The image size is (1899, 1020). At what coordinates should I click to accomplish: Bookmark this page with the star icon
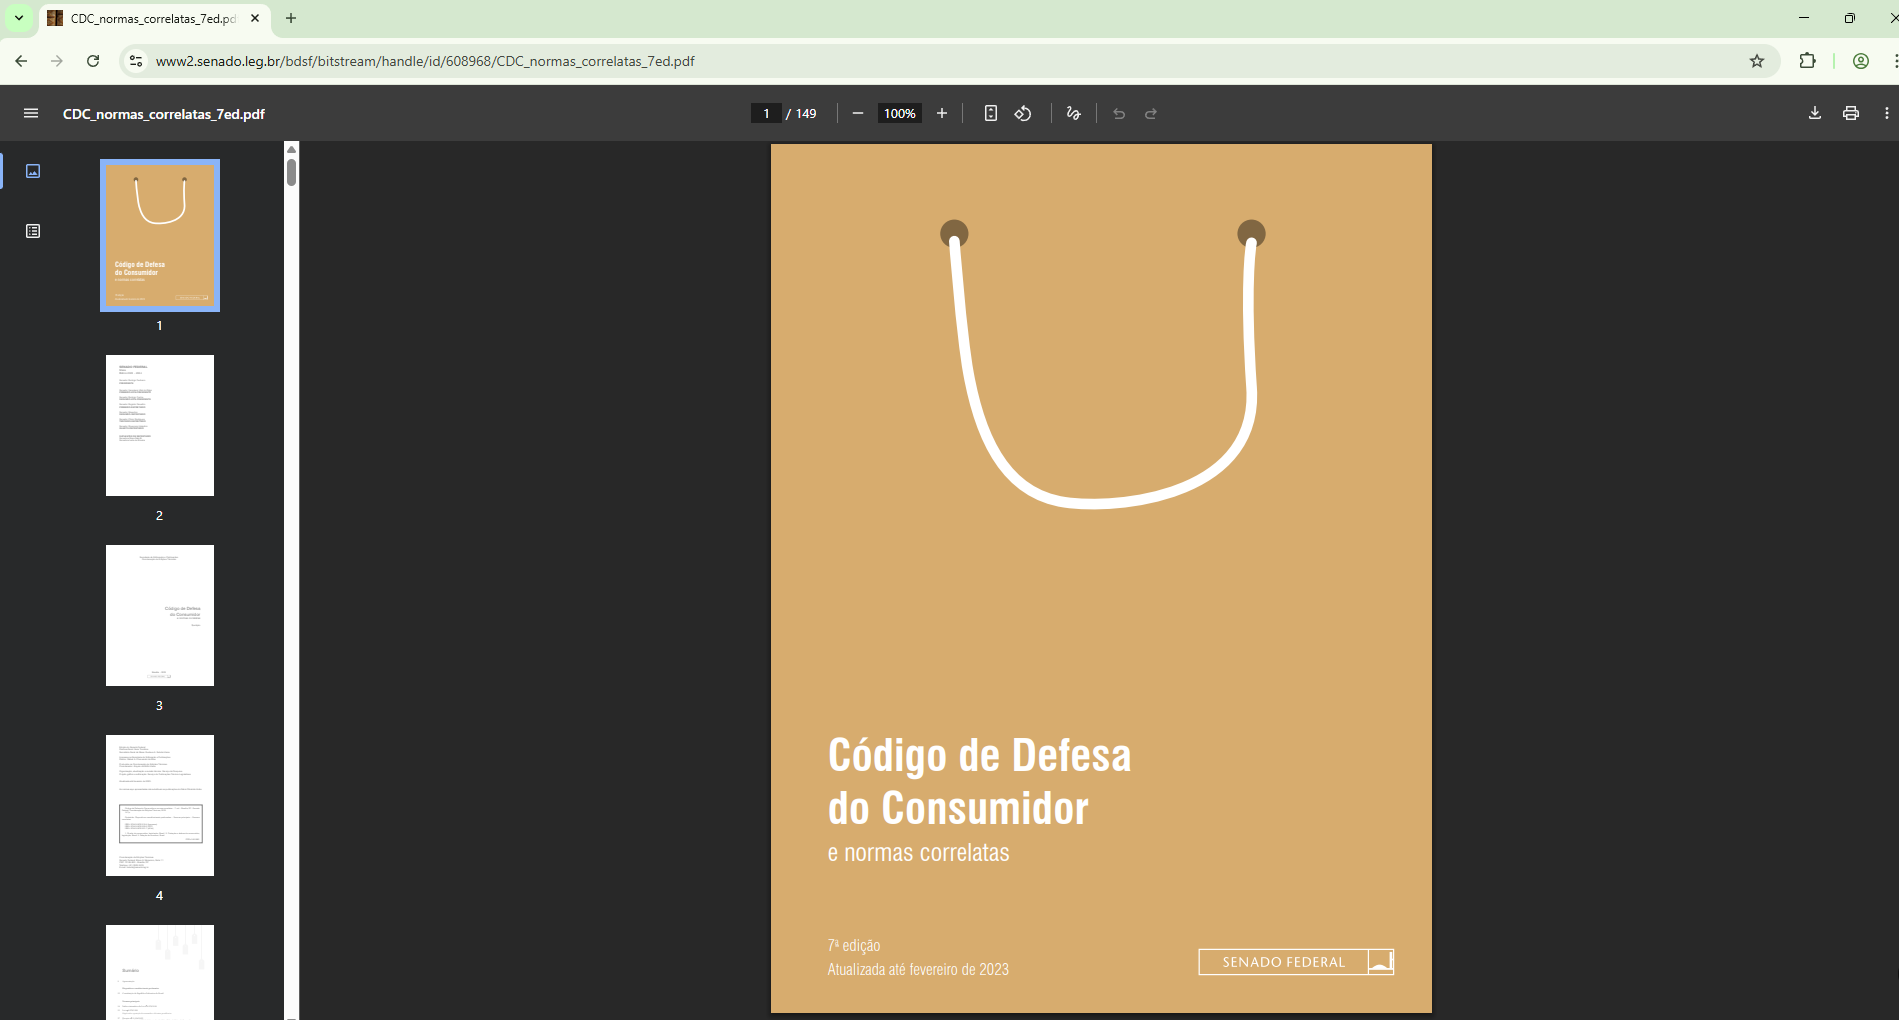(1756, 61)
